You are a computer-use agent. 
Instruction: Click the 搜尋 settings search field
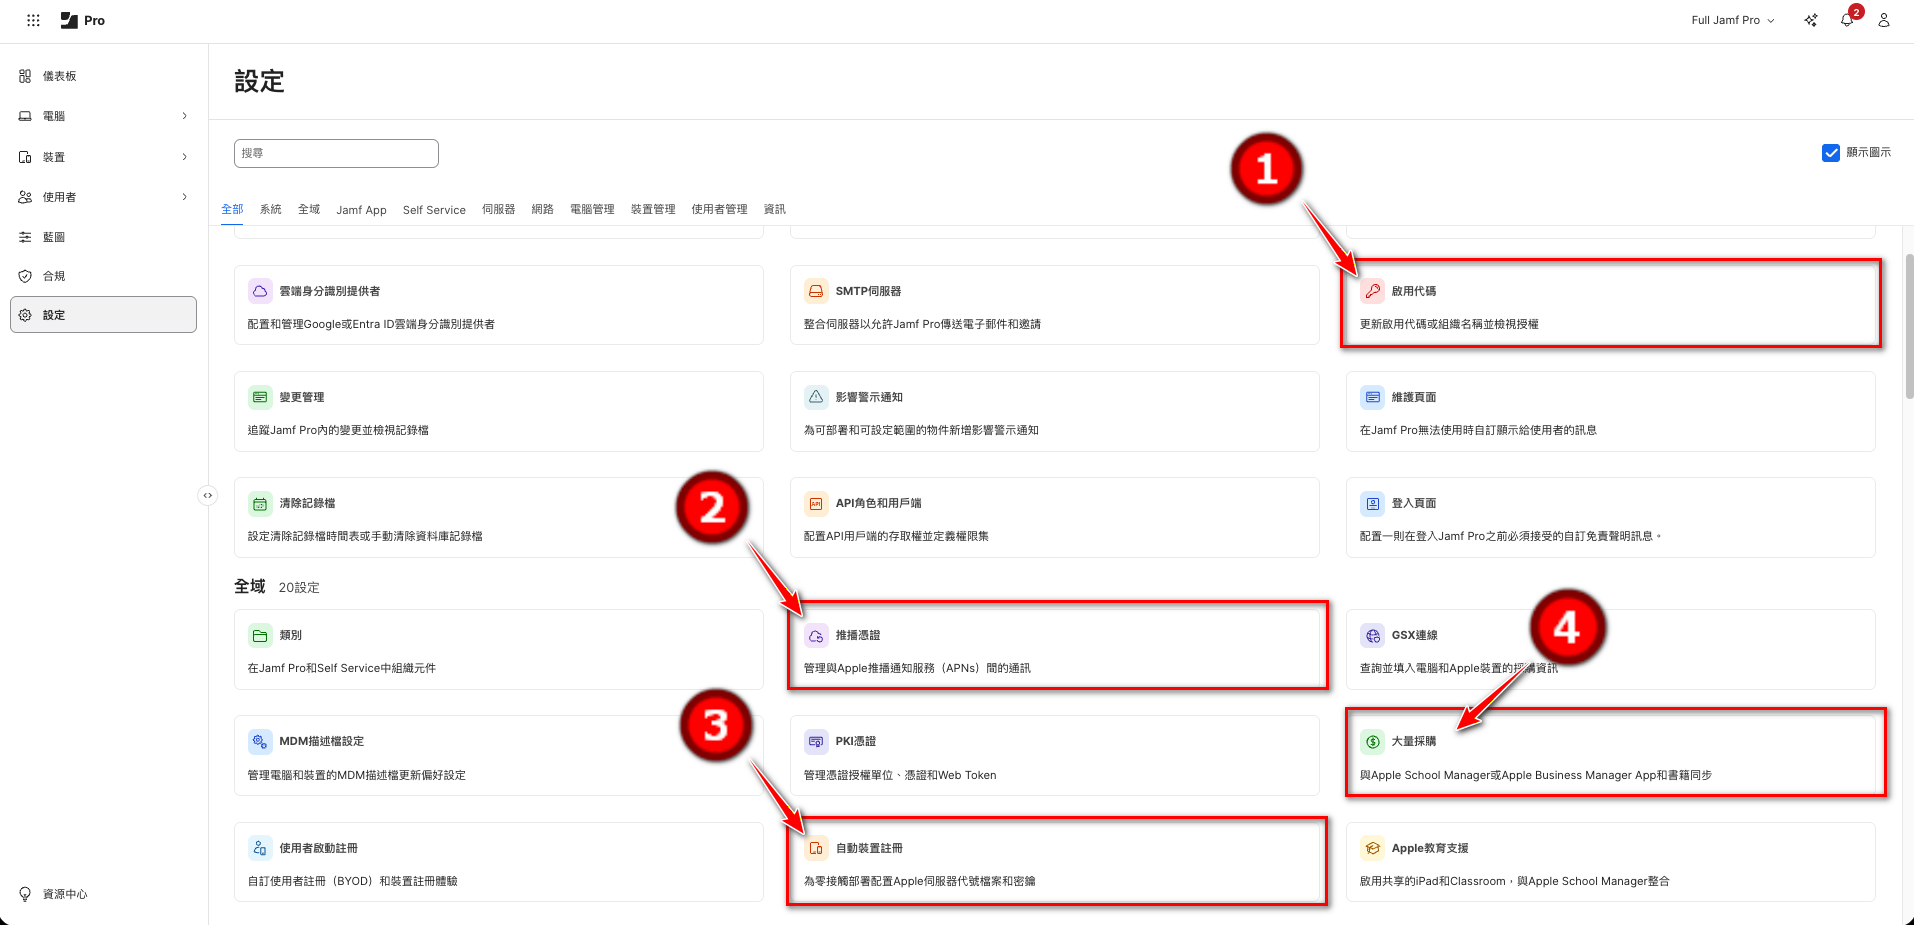coord(336,153)
